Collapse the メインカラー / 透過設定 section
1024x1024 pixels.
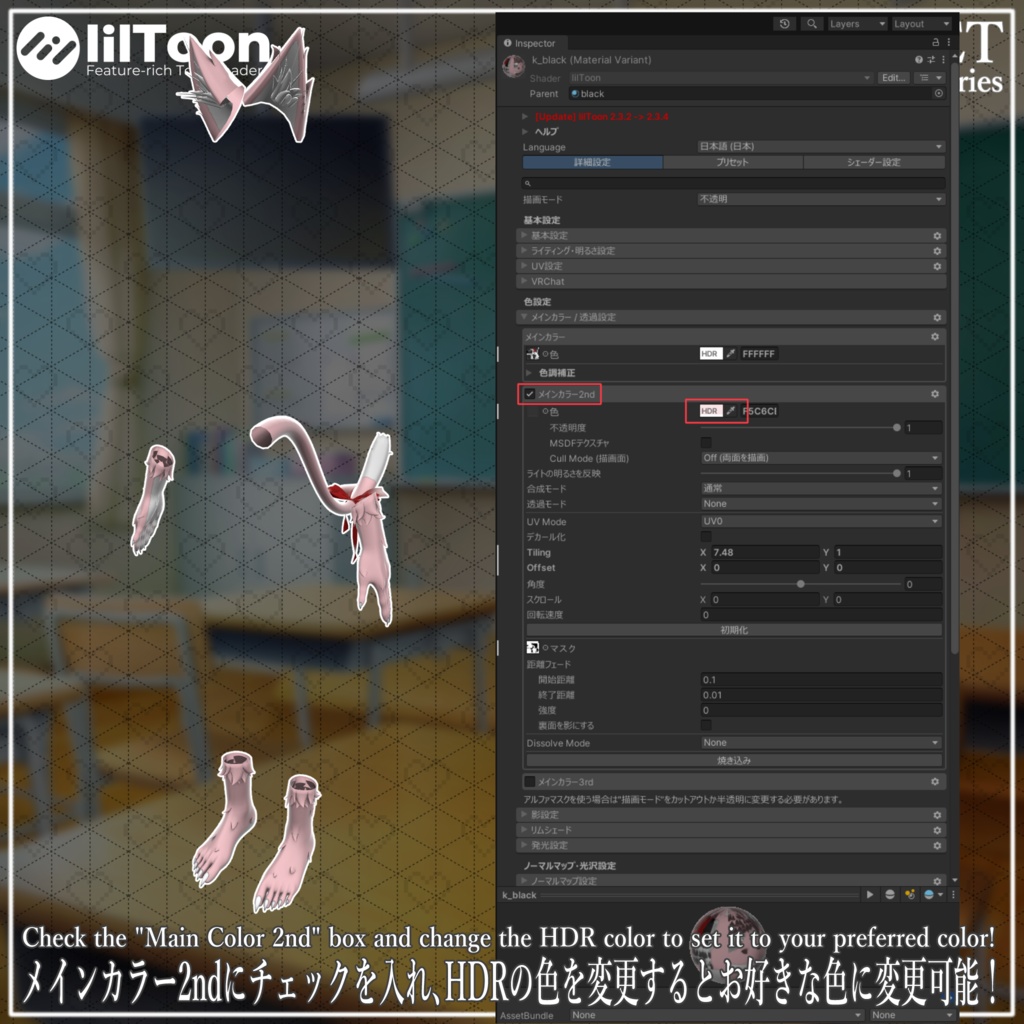(524, 317)
